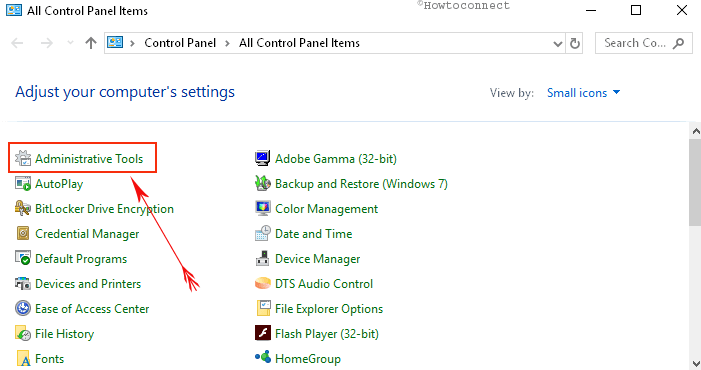Open the Administrative Tools icon
This screenshot has height=370, width=701.
click(x=23, y=159)
